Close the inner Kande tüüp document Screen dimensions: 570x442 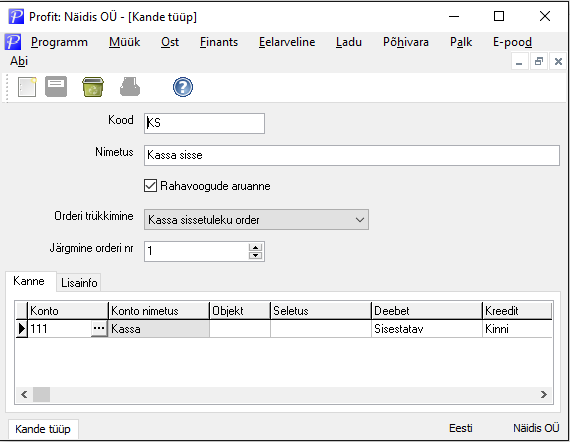click(558, 62)
